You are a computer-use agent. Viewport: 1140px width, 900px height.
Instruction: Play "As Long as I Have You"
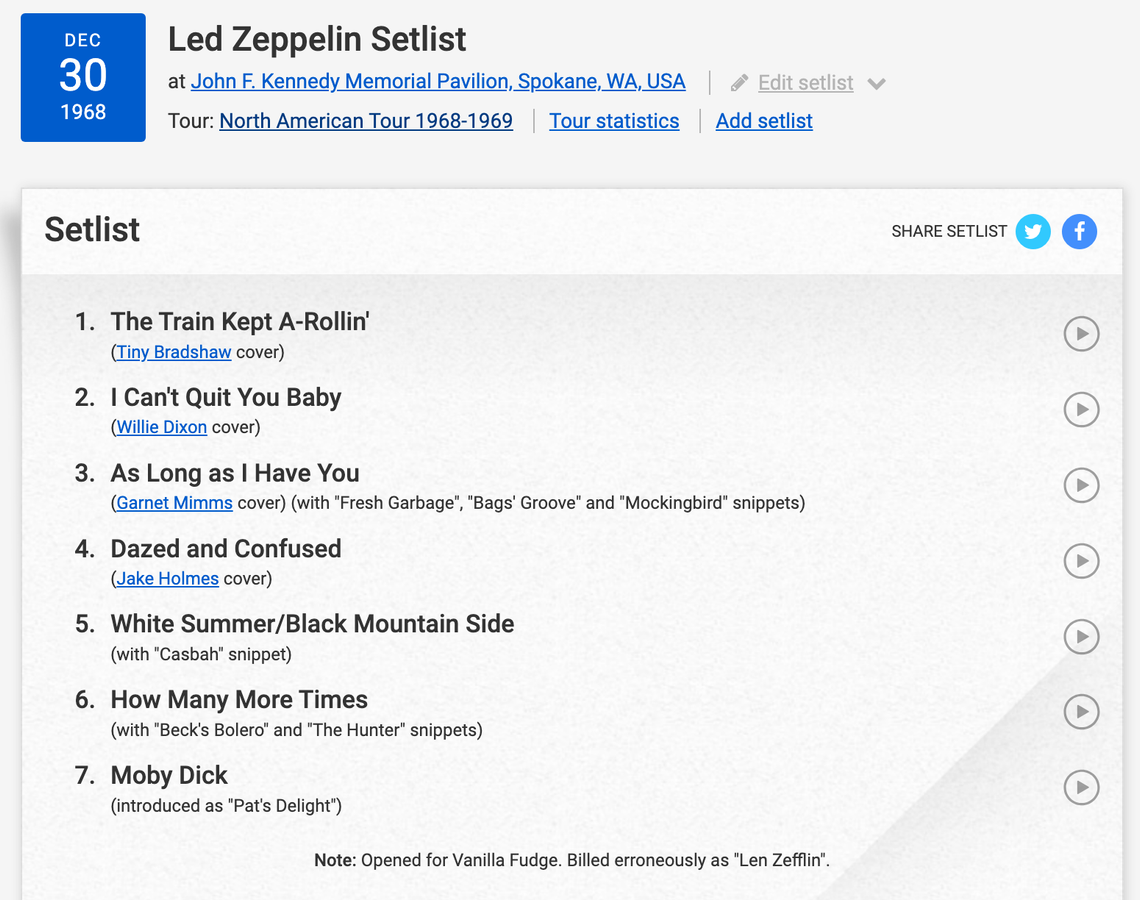point(1081,486)
